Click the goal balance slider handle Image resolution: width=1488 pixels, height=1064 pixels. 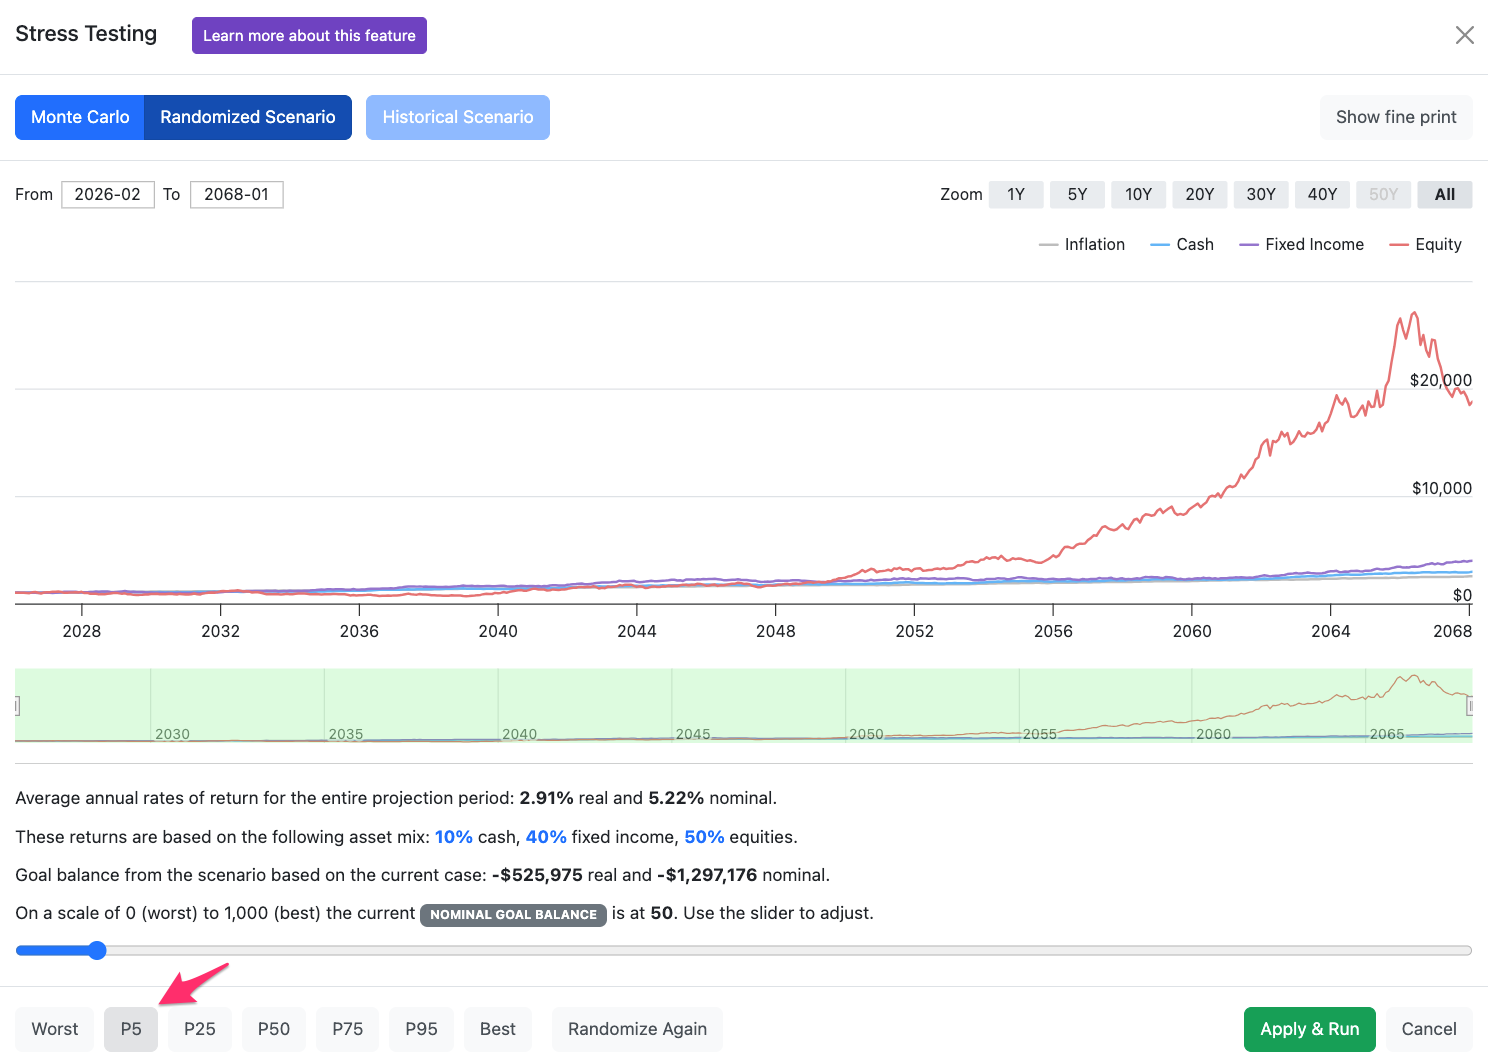[97, 950]
